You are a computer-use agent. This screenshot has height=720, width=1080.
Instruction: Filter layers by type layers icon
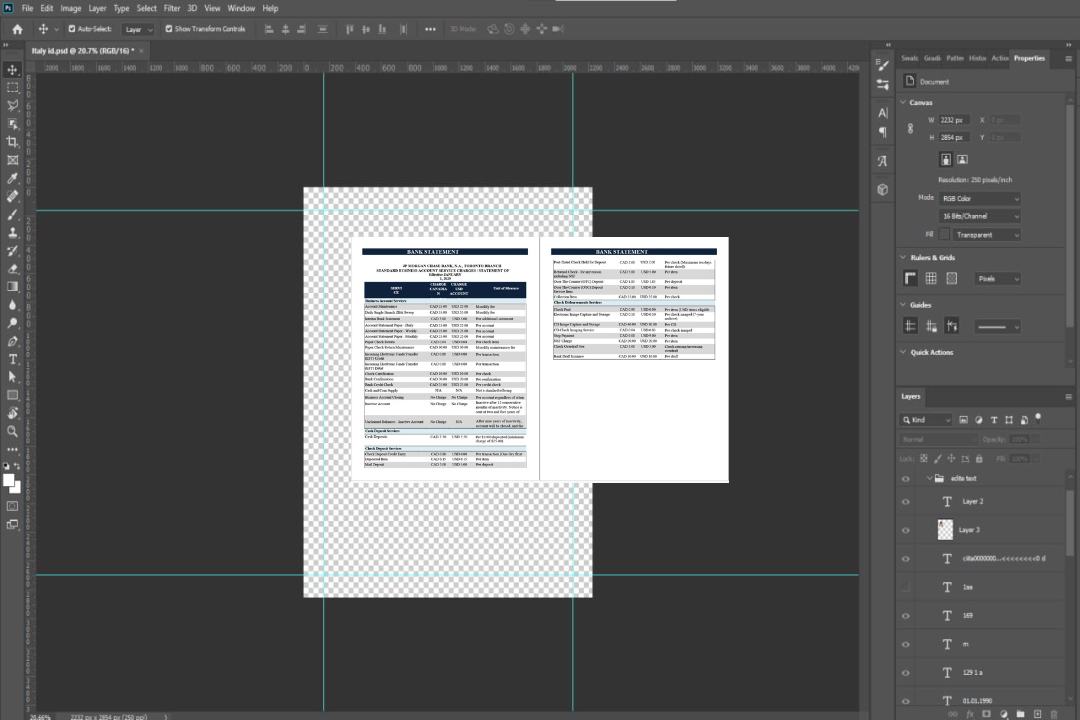click(x=994, y=420)
